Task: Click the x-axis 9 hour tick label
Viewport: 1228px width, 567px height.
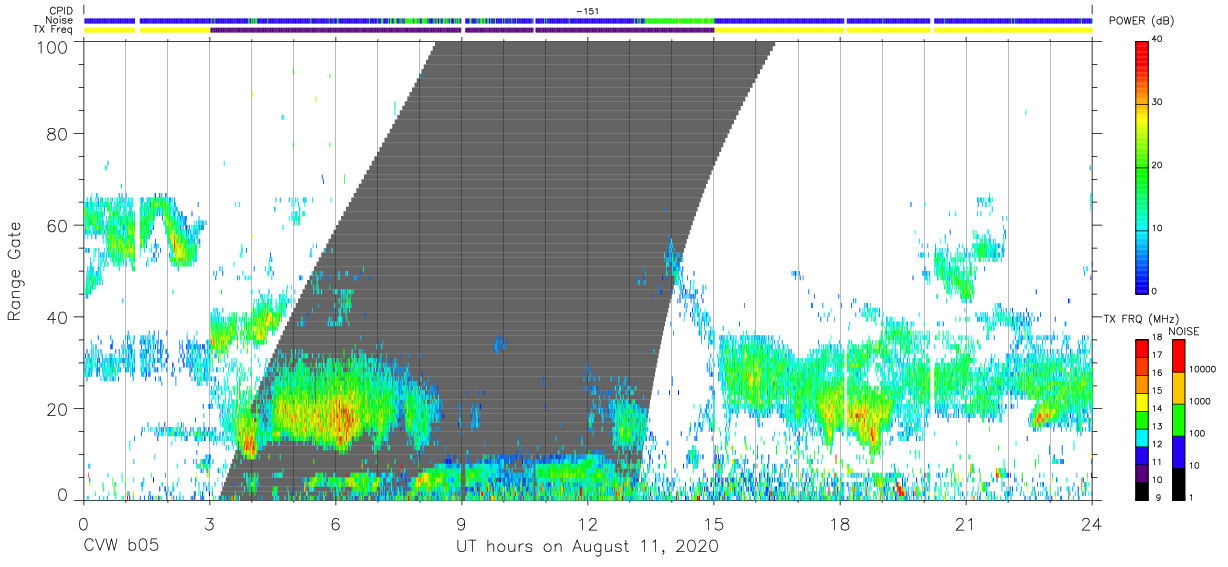Action: [462, 524]
